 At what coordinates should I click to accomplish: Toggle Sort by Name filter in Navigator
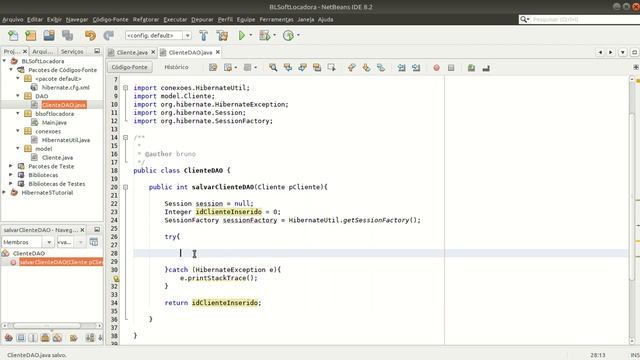(x=90, y=338)
